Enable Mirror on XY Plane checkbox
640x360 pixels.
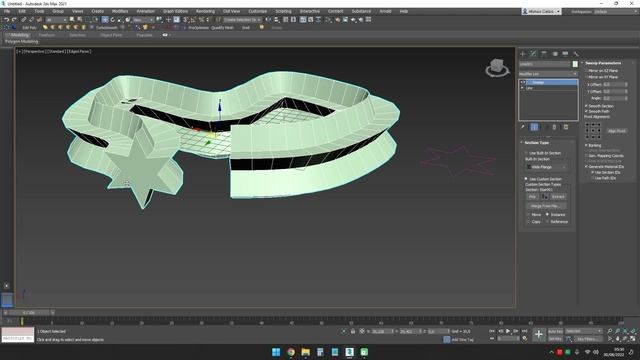click(587, 77)
